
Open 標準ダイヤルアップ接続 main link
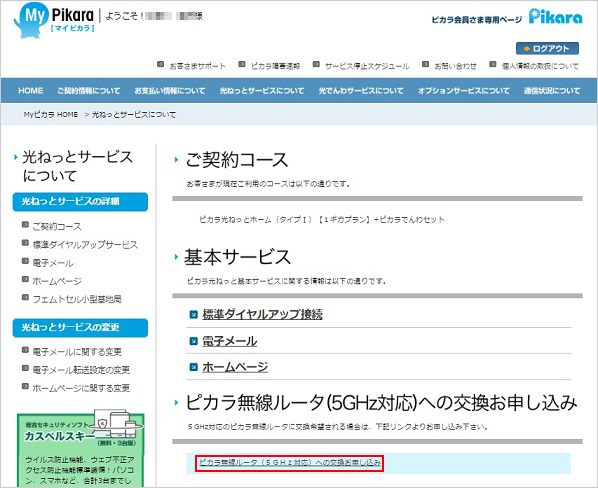[262, 314]
